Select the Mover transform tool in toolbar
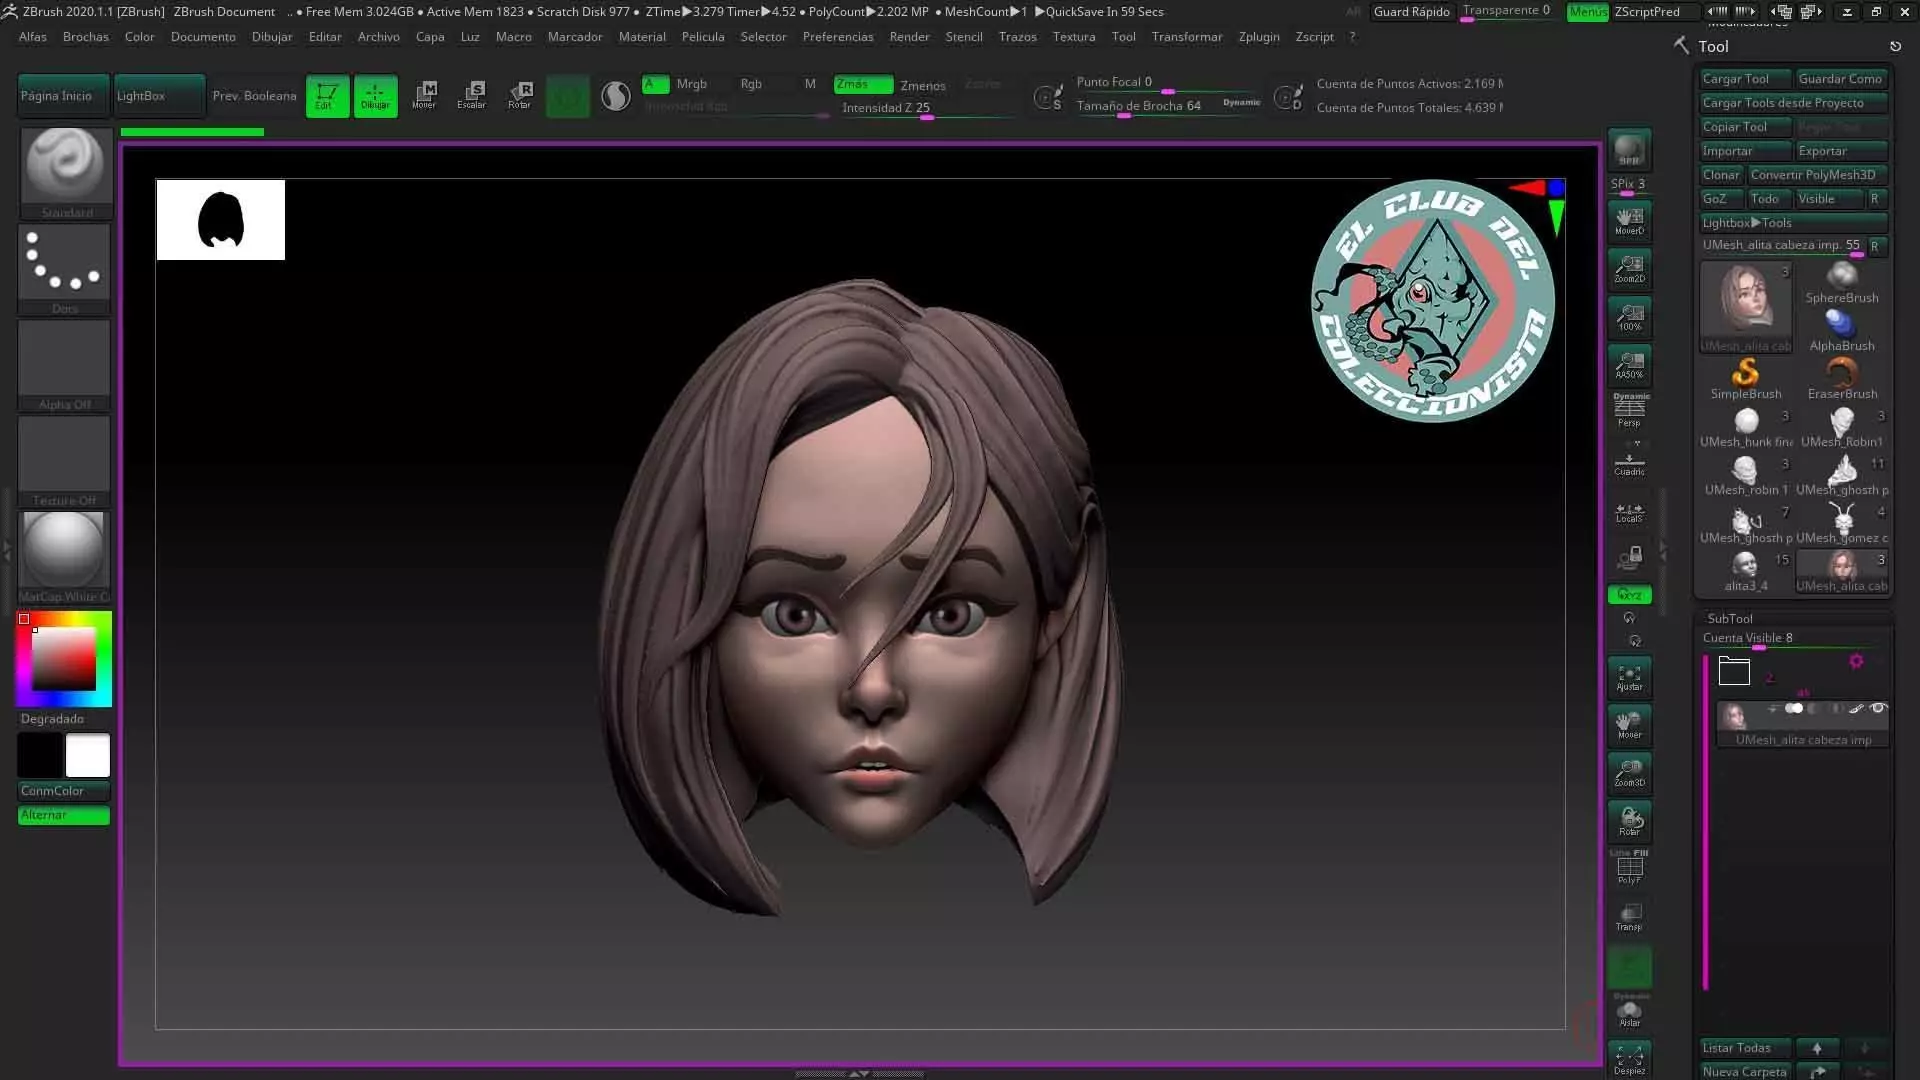 point(424,95)
